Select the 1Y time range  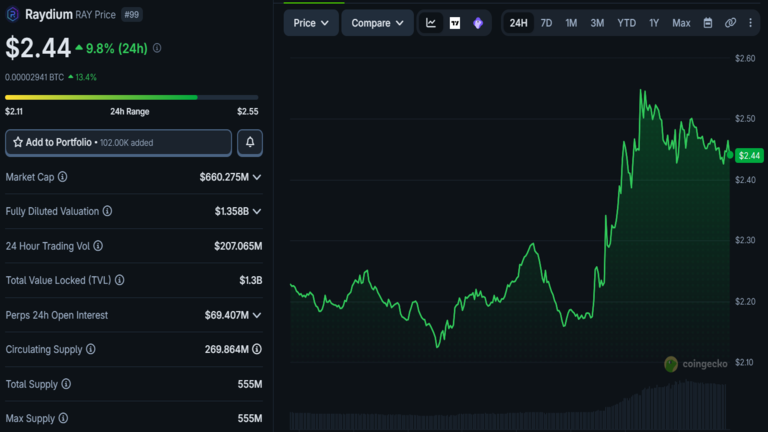click(x=654, y=23)
